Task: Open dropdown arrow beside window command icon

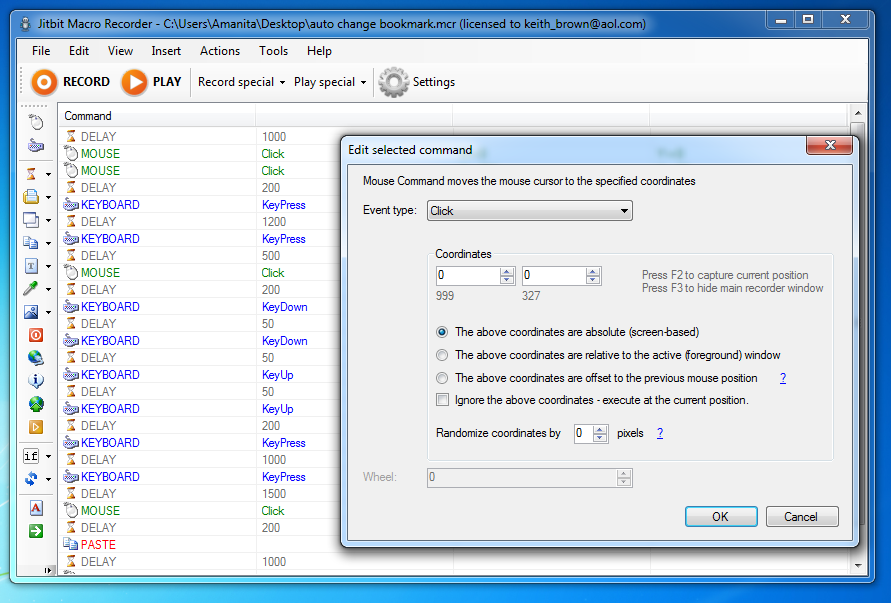Action: pyautogui.click(x=48, y=220)
